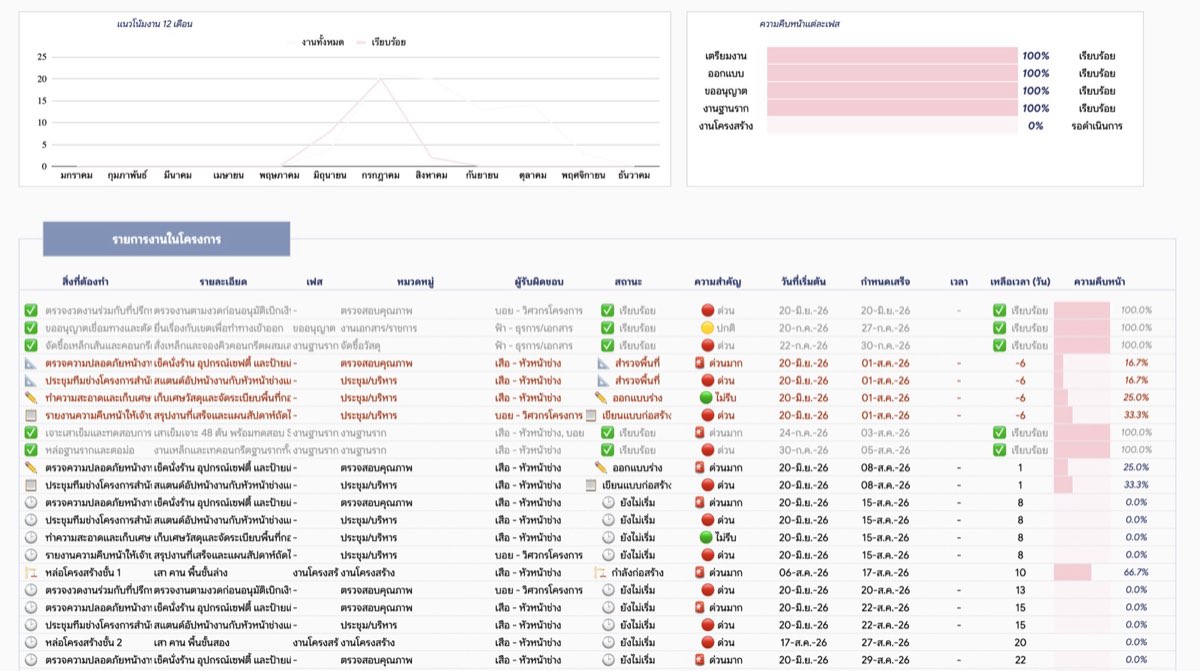Click the ruler icon before ประชุมทีมช่าง due 01-ส.ค.-26
The width and height of the screenshot is (1200, 671).
tap(31, 380)
